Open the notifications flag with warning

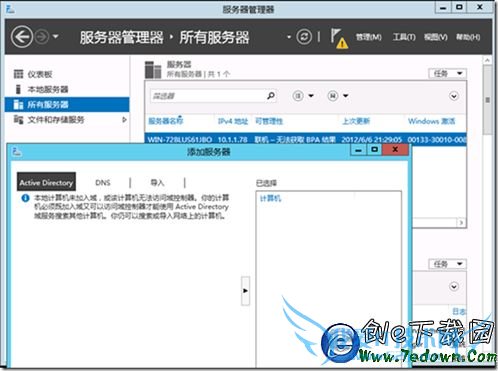[339, 38]
